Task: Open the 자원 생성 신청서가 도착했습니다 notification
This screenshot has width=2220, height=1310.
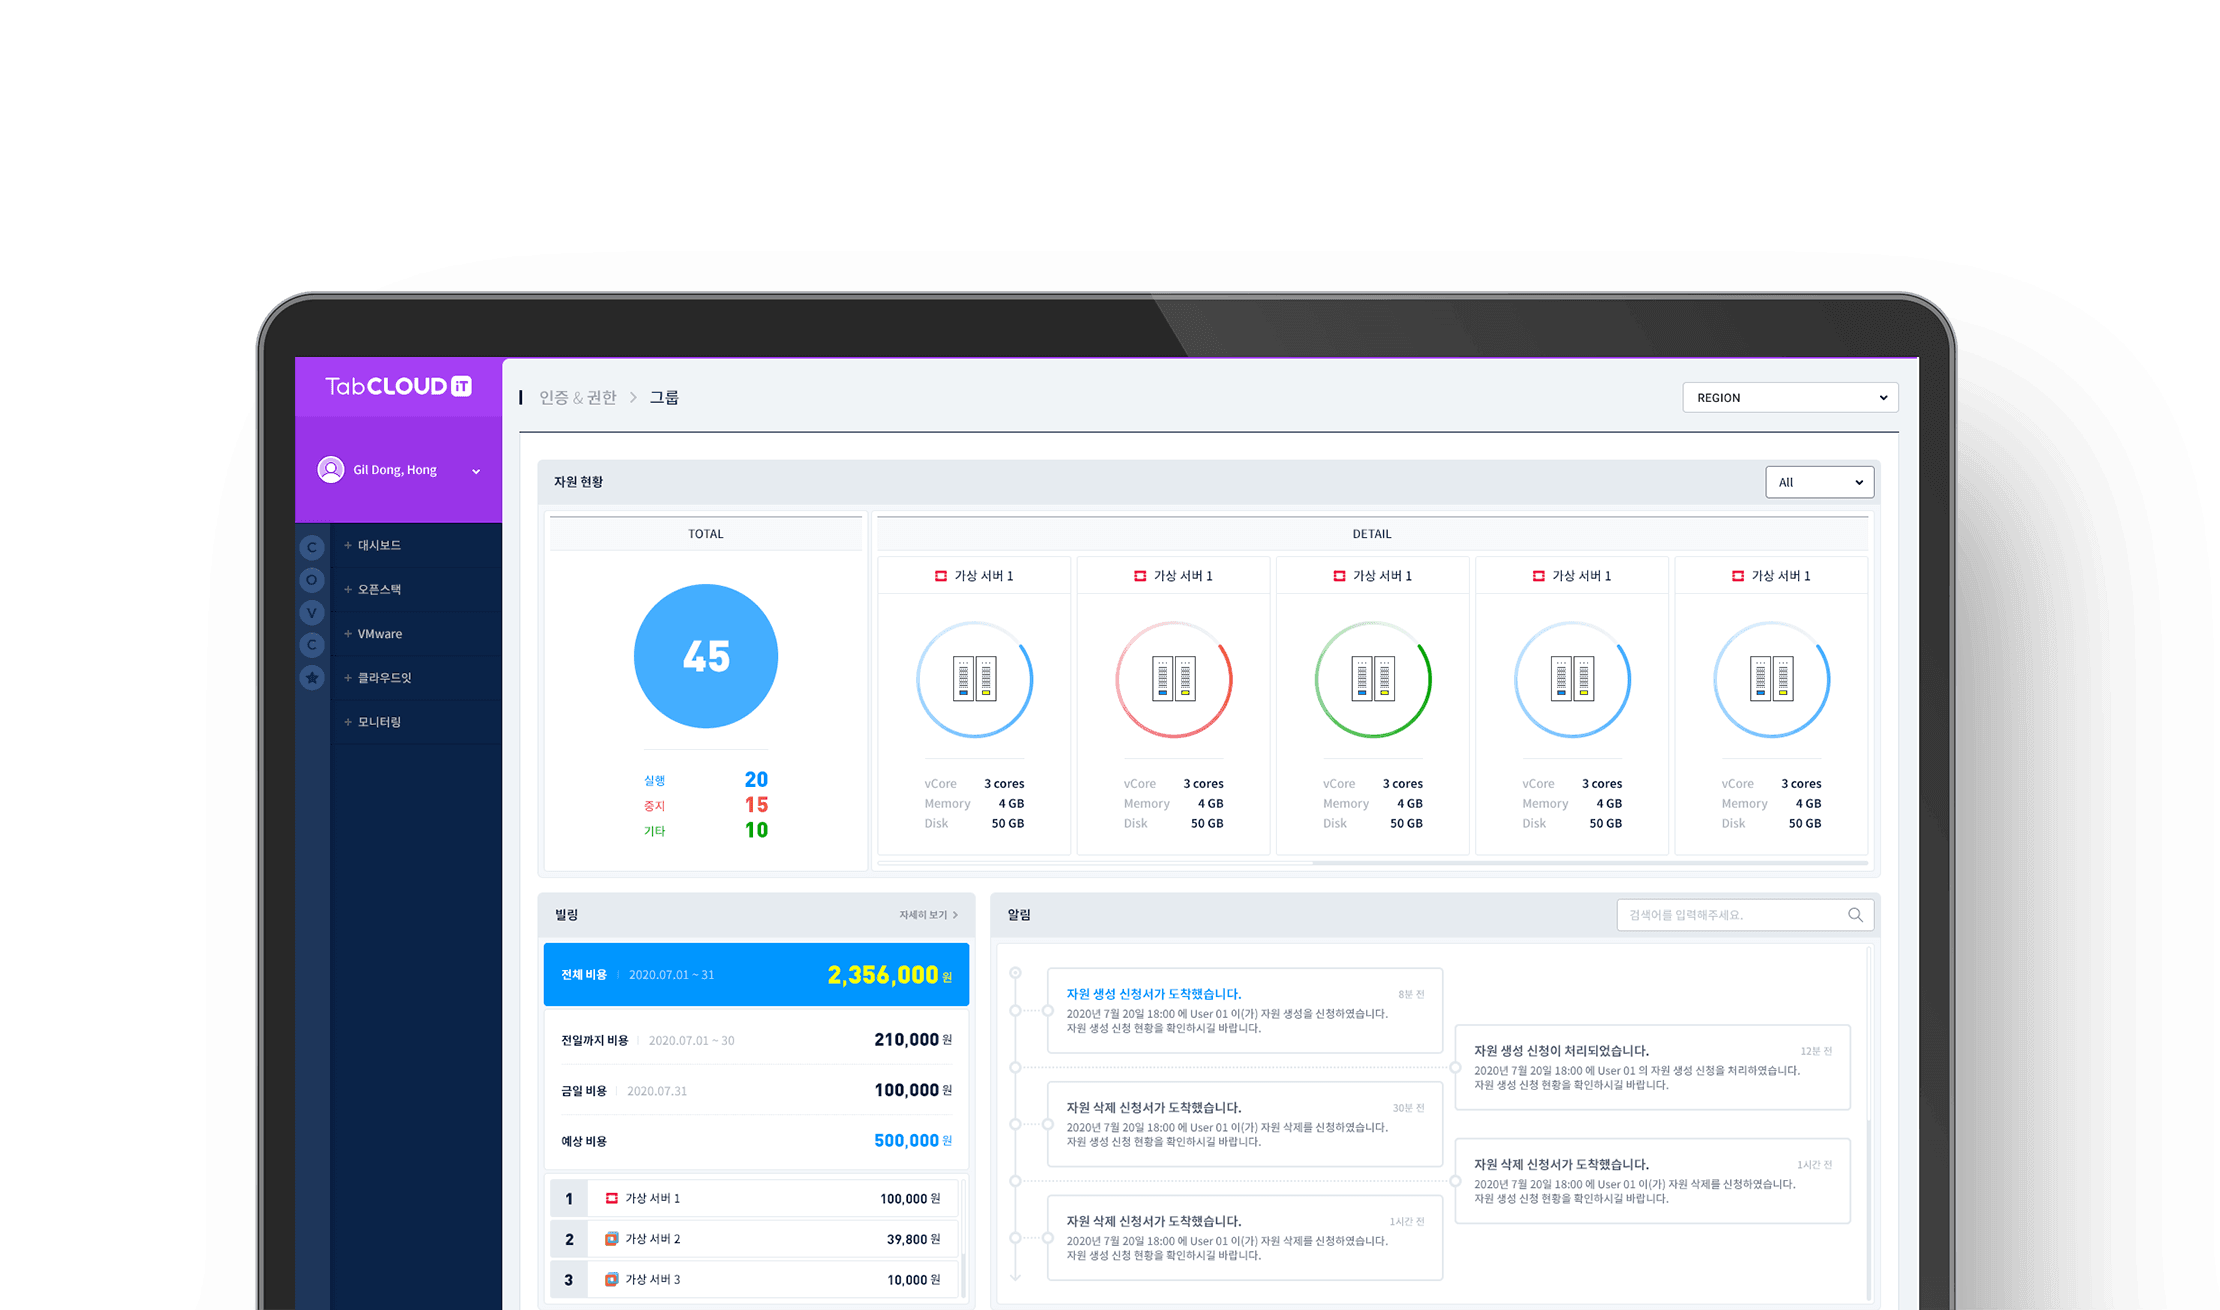Action: pyautogui.click(x=1153, y=994)
